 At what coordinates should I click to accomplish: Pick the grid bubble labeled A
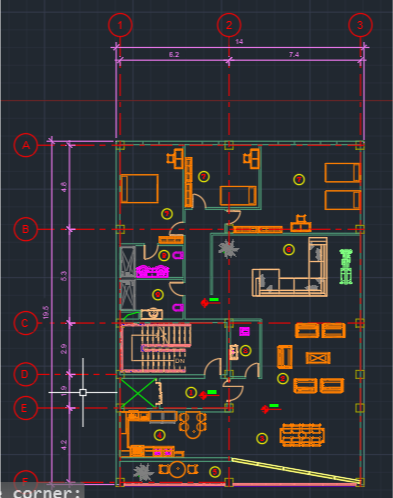pyautogui.click(x=26, y=145)
